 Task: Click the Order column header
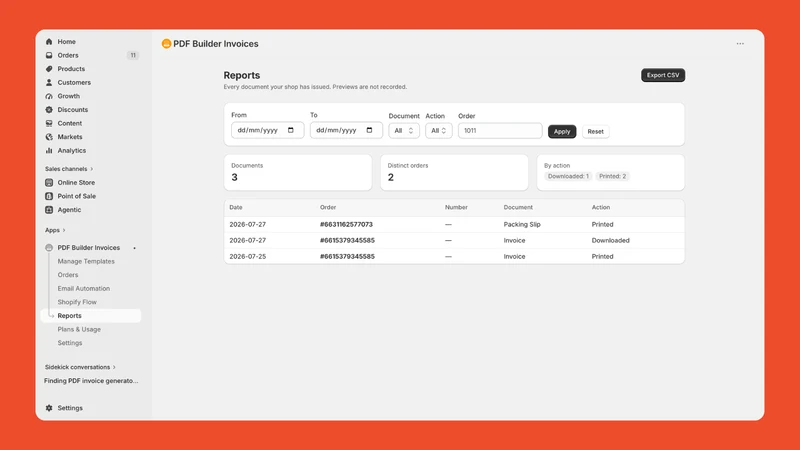(x=328, y=208)
